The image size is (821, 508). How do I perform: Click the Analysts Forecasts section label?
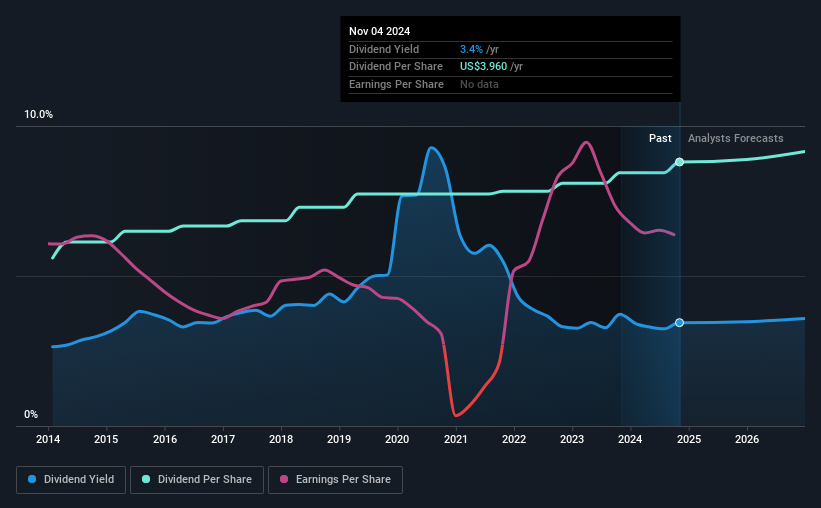tap(736, 138)
